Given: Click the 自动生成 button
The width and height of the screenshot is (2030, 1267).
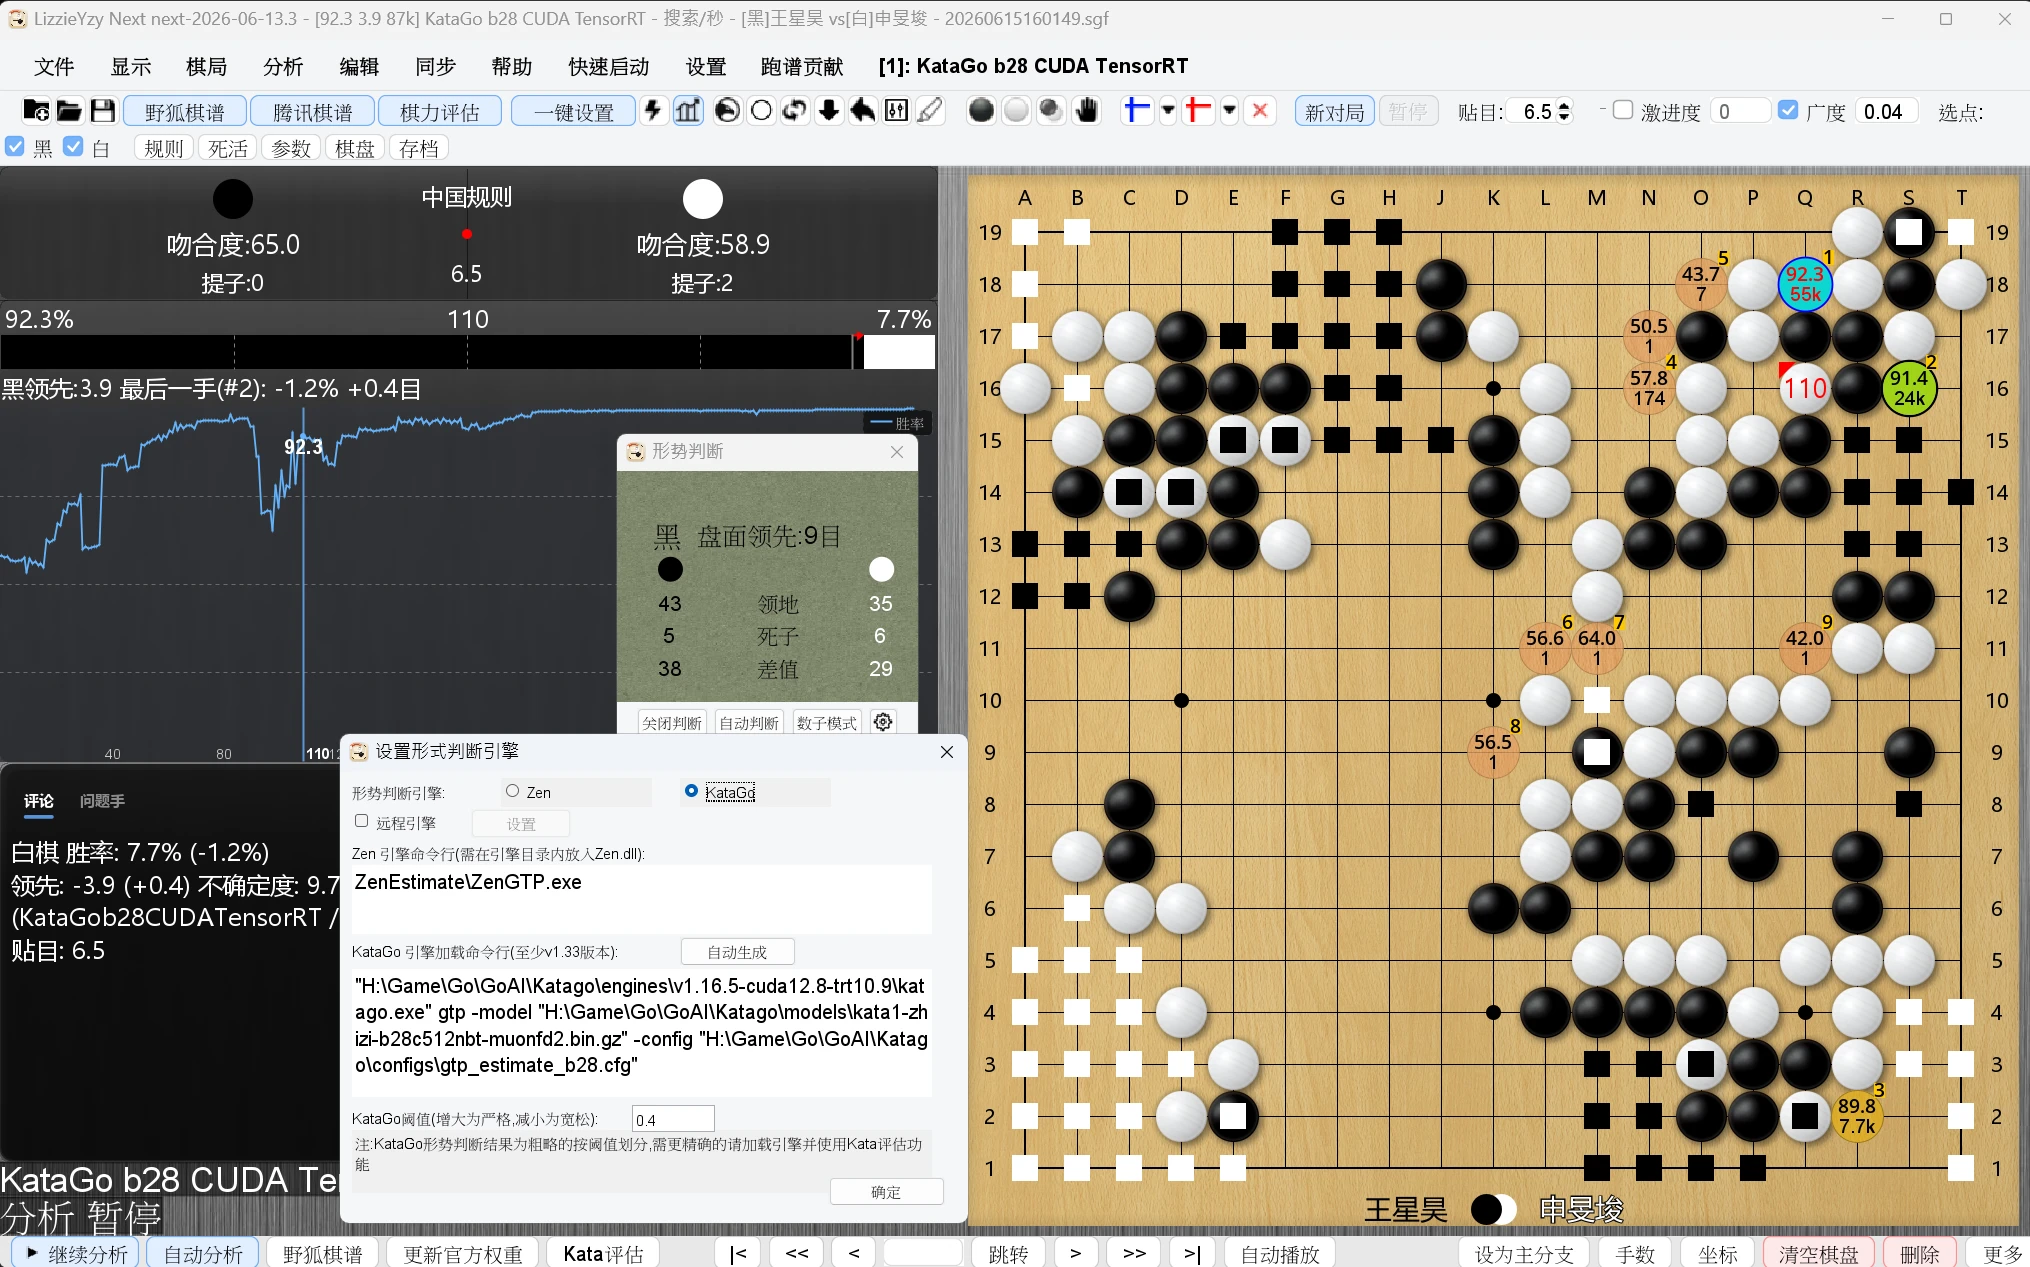Looking at the screenshot, I should pyautogui.click(x=737, y=952).
